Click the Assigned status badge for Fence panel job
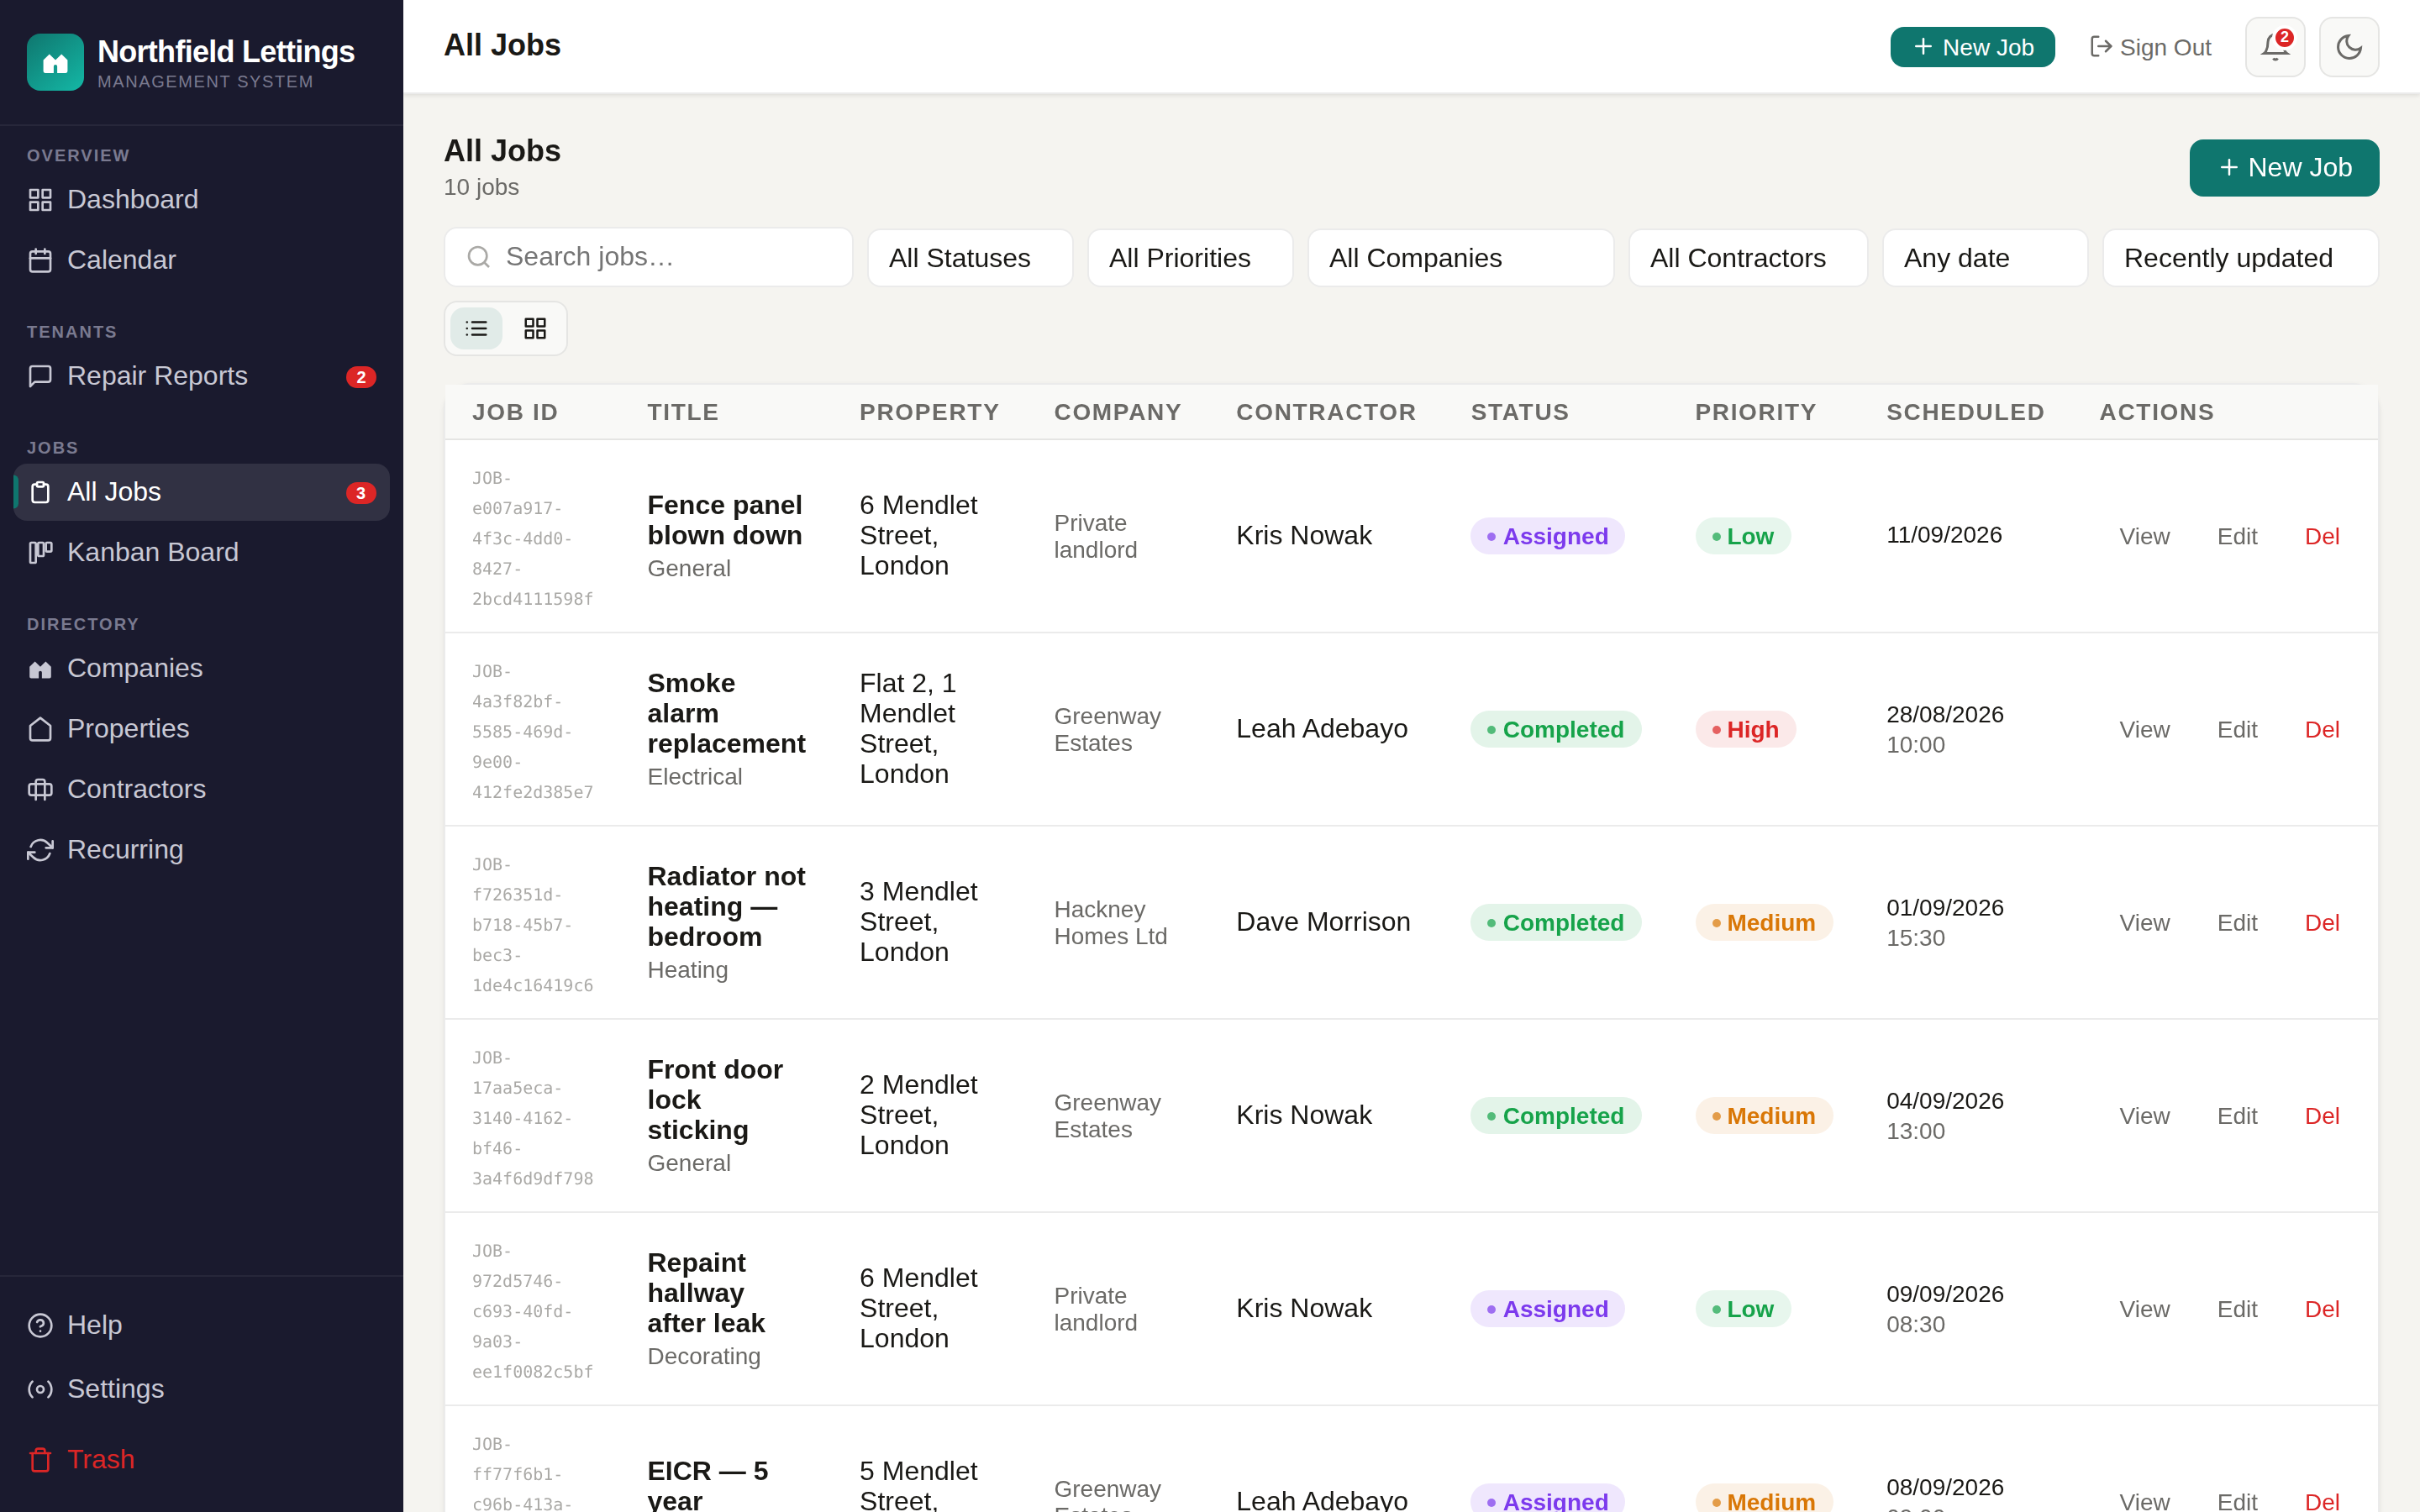The width and height of the screenshot is (2420, 1512). point(1547,537)
